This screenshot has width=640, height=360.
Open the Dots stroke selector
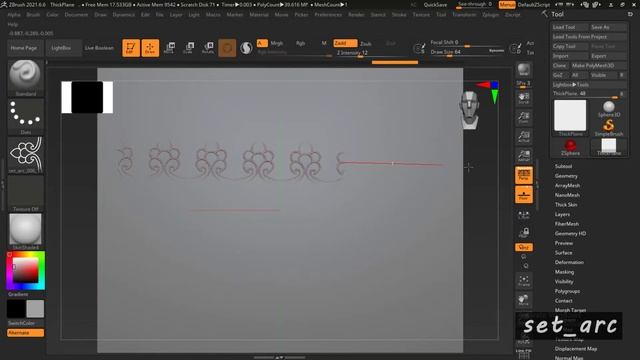coord(25,117)
